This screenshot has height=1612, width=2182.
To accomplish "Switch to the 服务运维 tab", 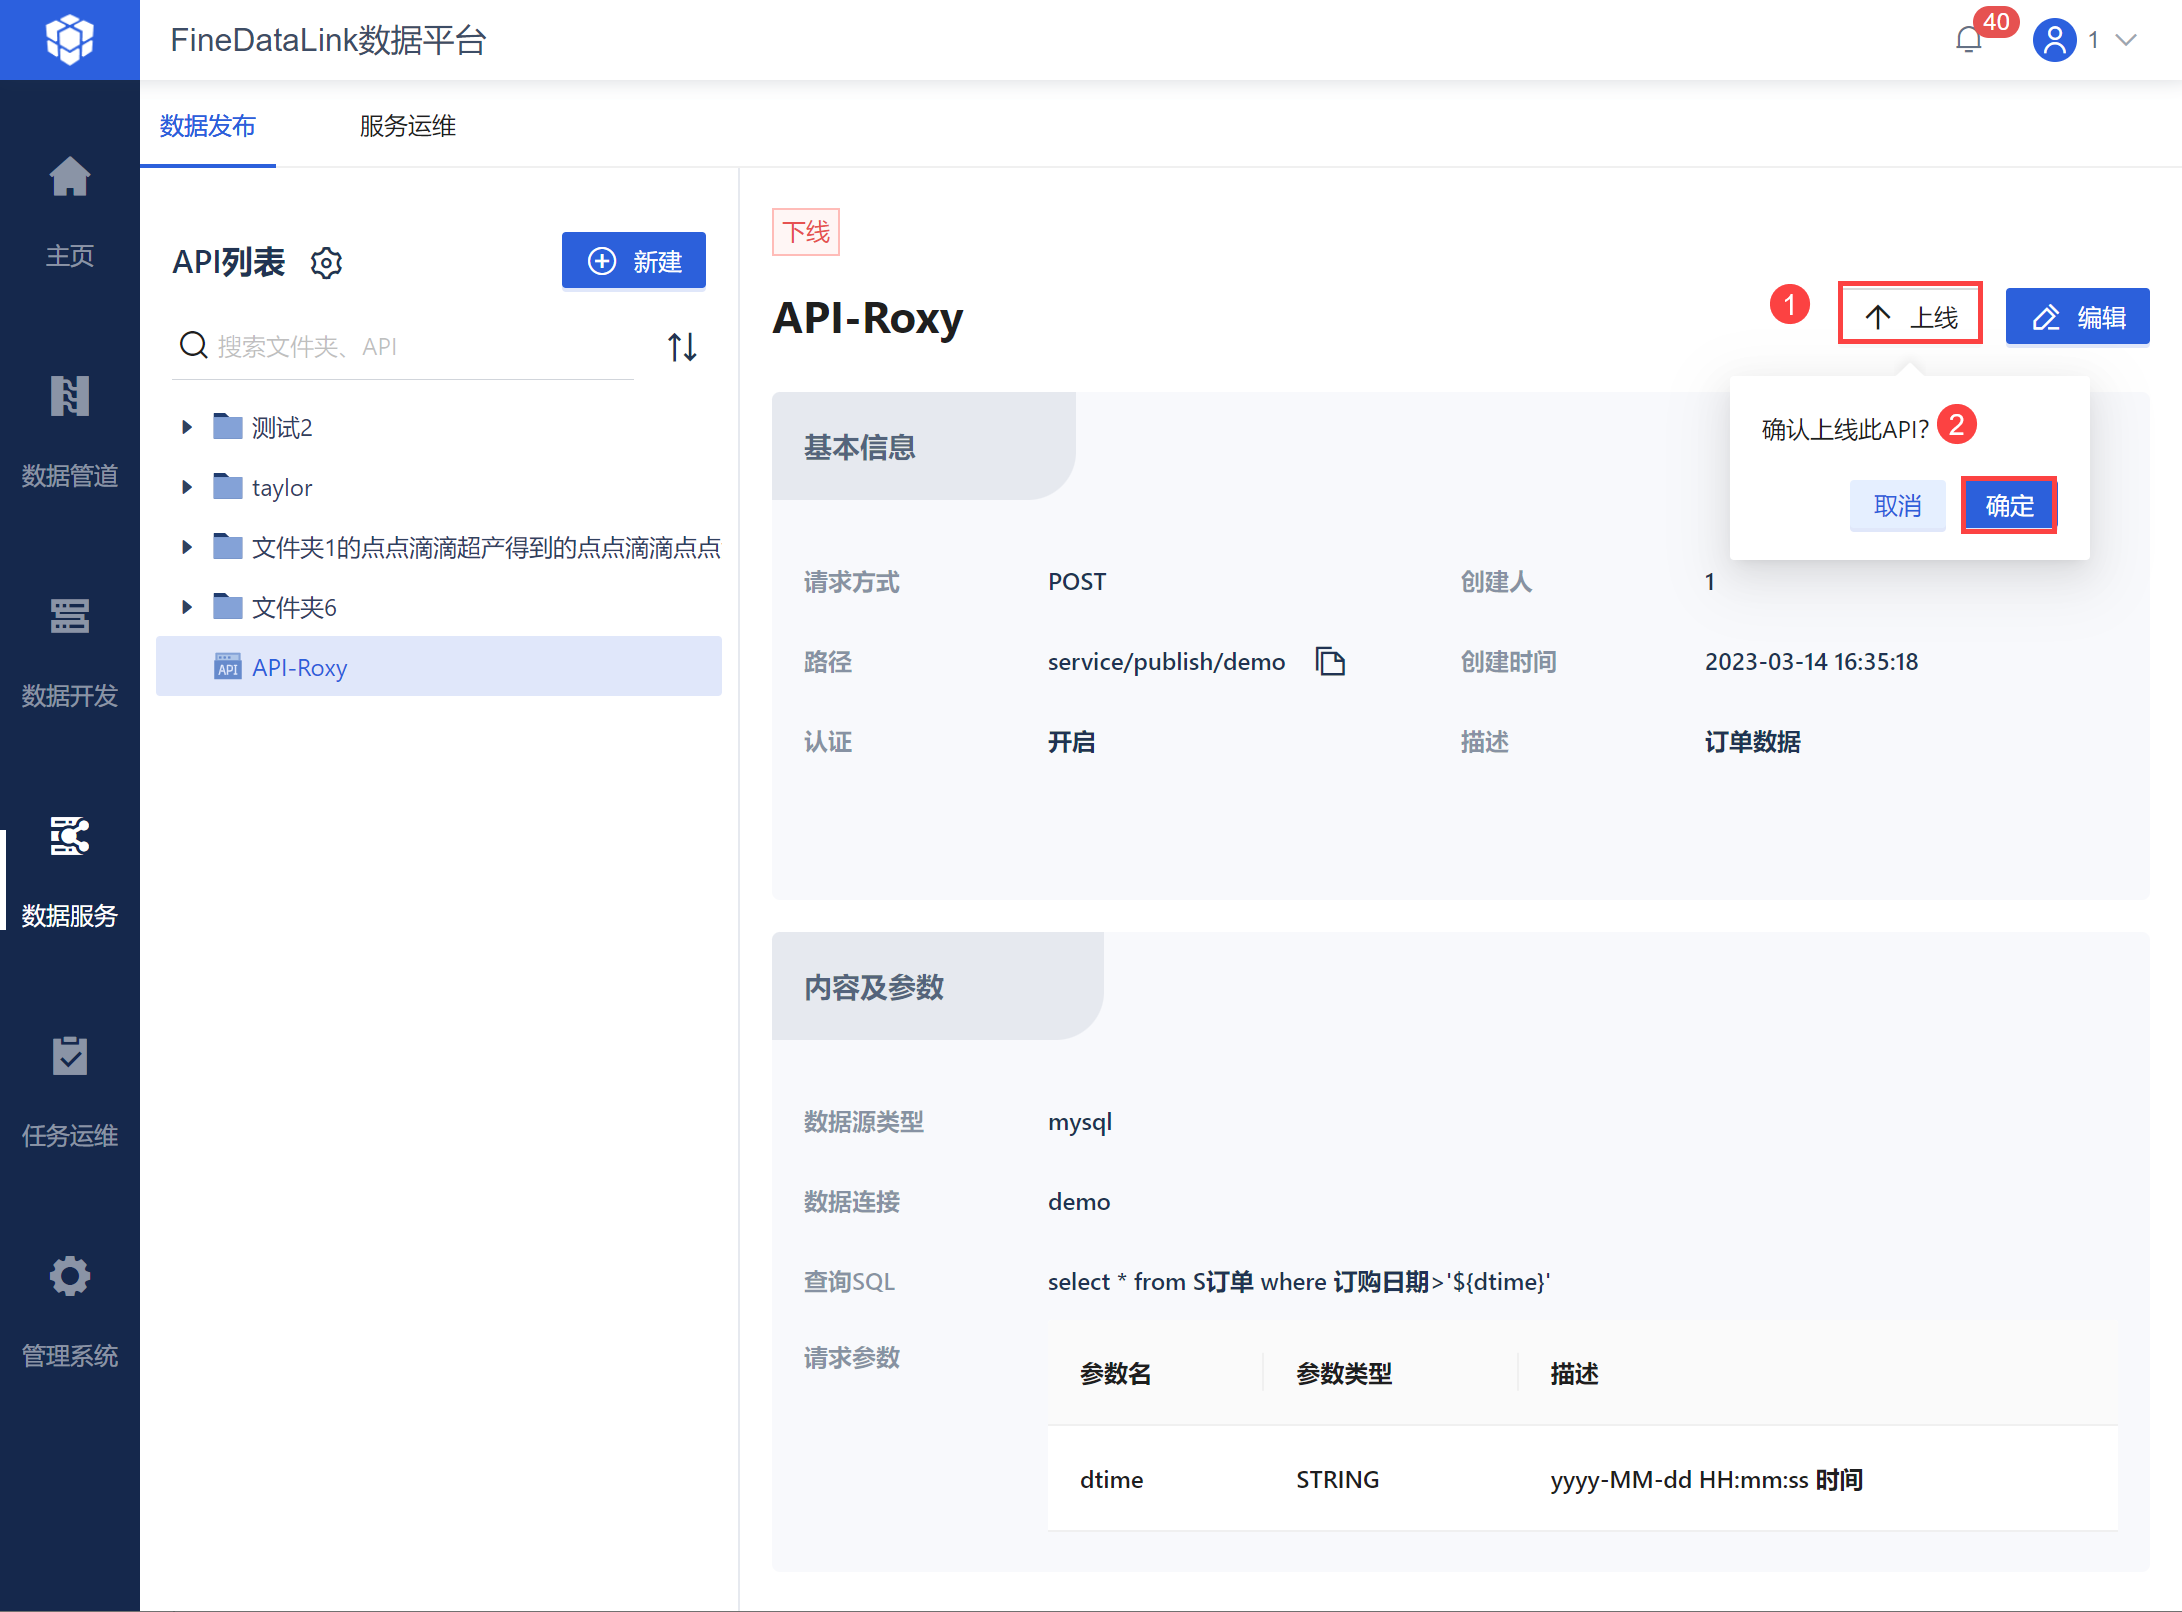I will tap(407, 126).
